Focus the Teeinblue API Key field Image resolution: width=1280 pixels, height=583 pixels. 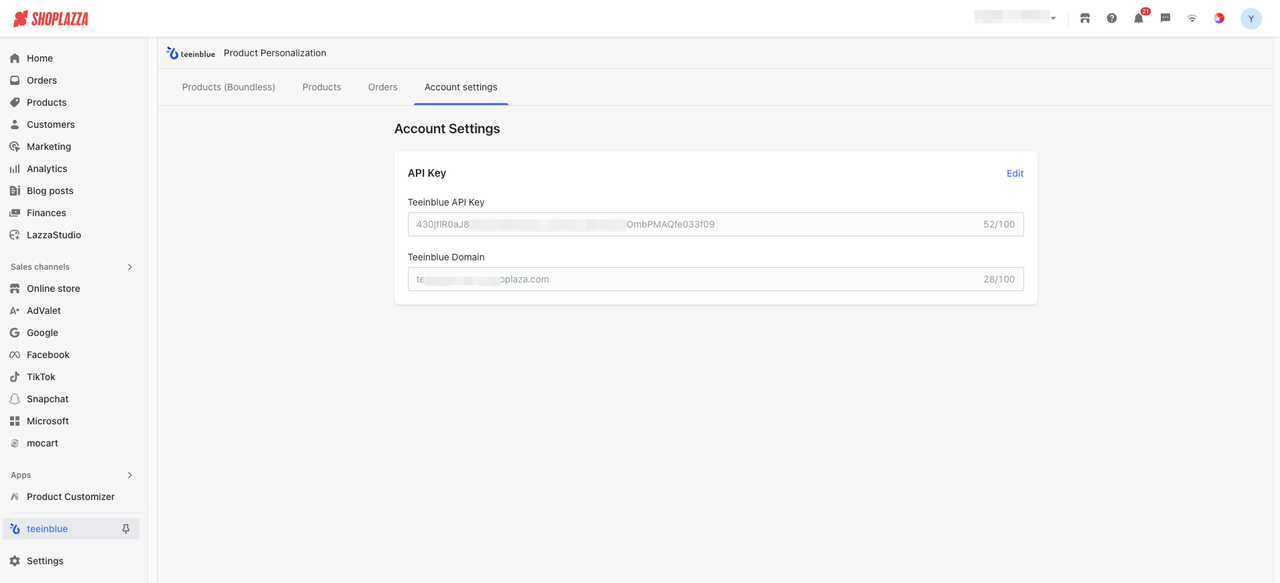pyautogui.click(x=716, y=224)
